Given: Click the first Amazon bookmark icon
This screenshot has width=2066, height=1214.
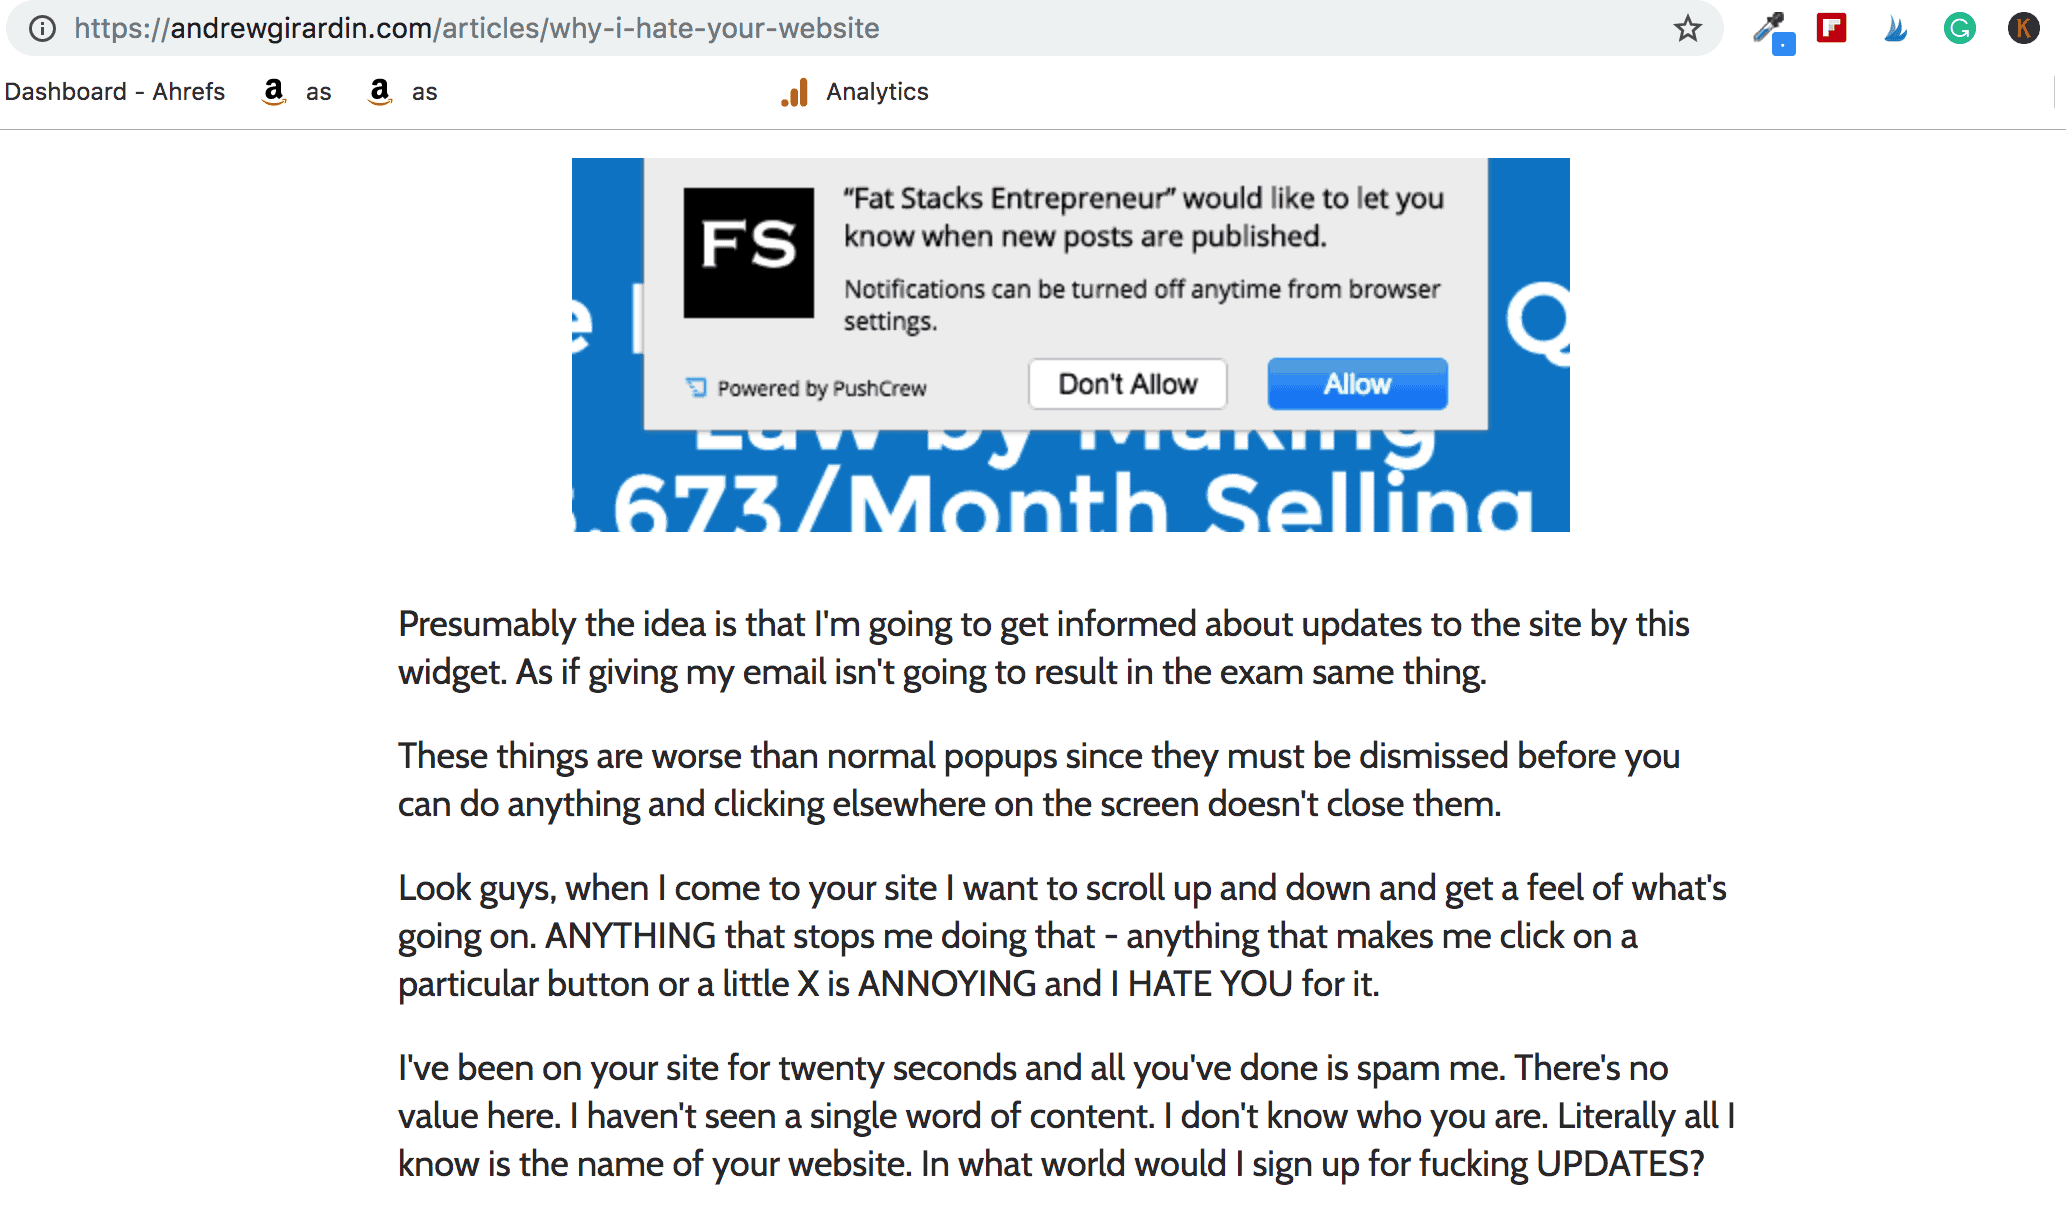Looking at the screenshot, I should pyautogui.click(x=274, y=91).
